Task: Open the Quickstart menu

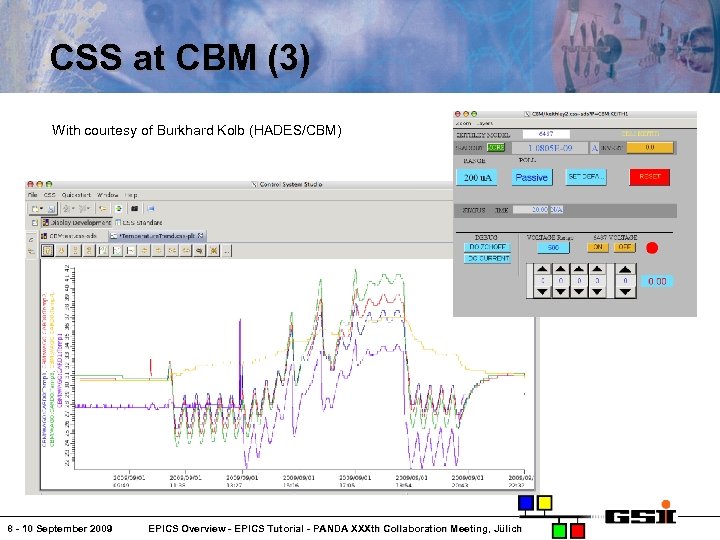Action: (x=76, y=195)
